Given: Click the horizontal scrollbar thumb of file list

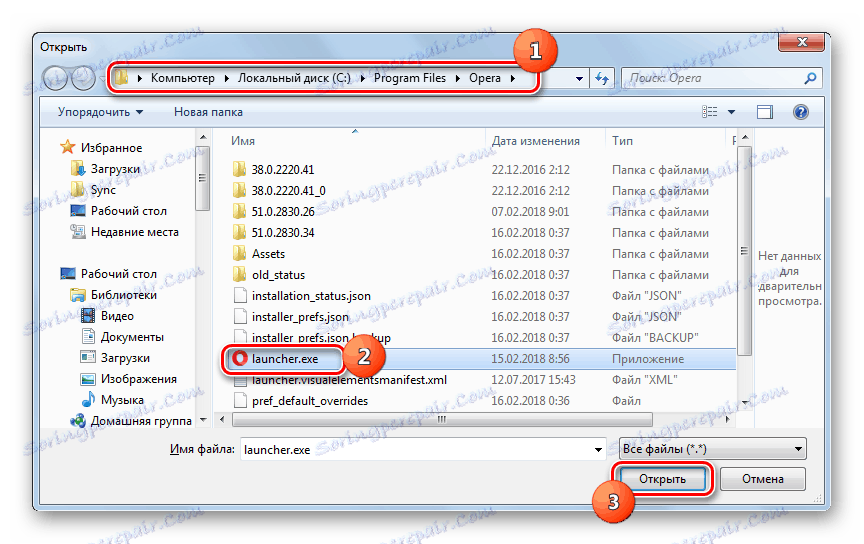Looking at the screenshot, I should pyautogui.click(x=442, y=420).
